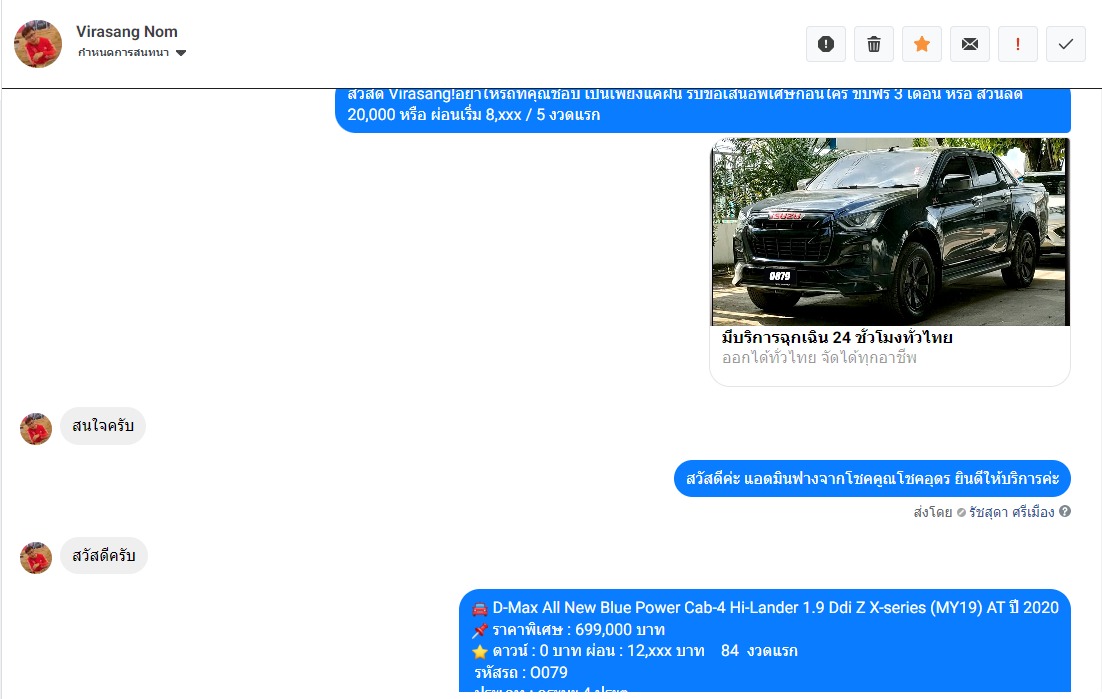Click card title มีบริการฉุกเฉิน 24 ชั่วโมงทั่วไทย
Screen dimensions: 1102x699
(x=837, y=337)
